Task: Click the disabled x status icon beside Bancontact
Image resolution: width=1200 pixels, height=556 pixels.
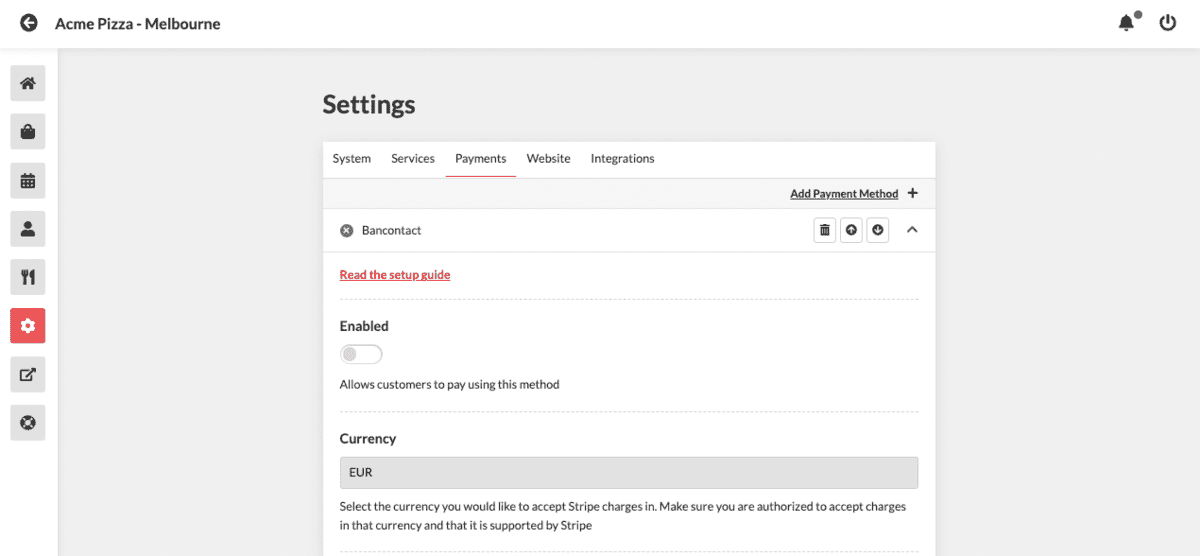Action: 347,230
